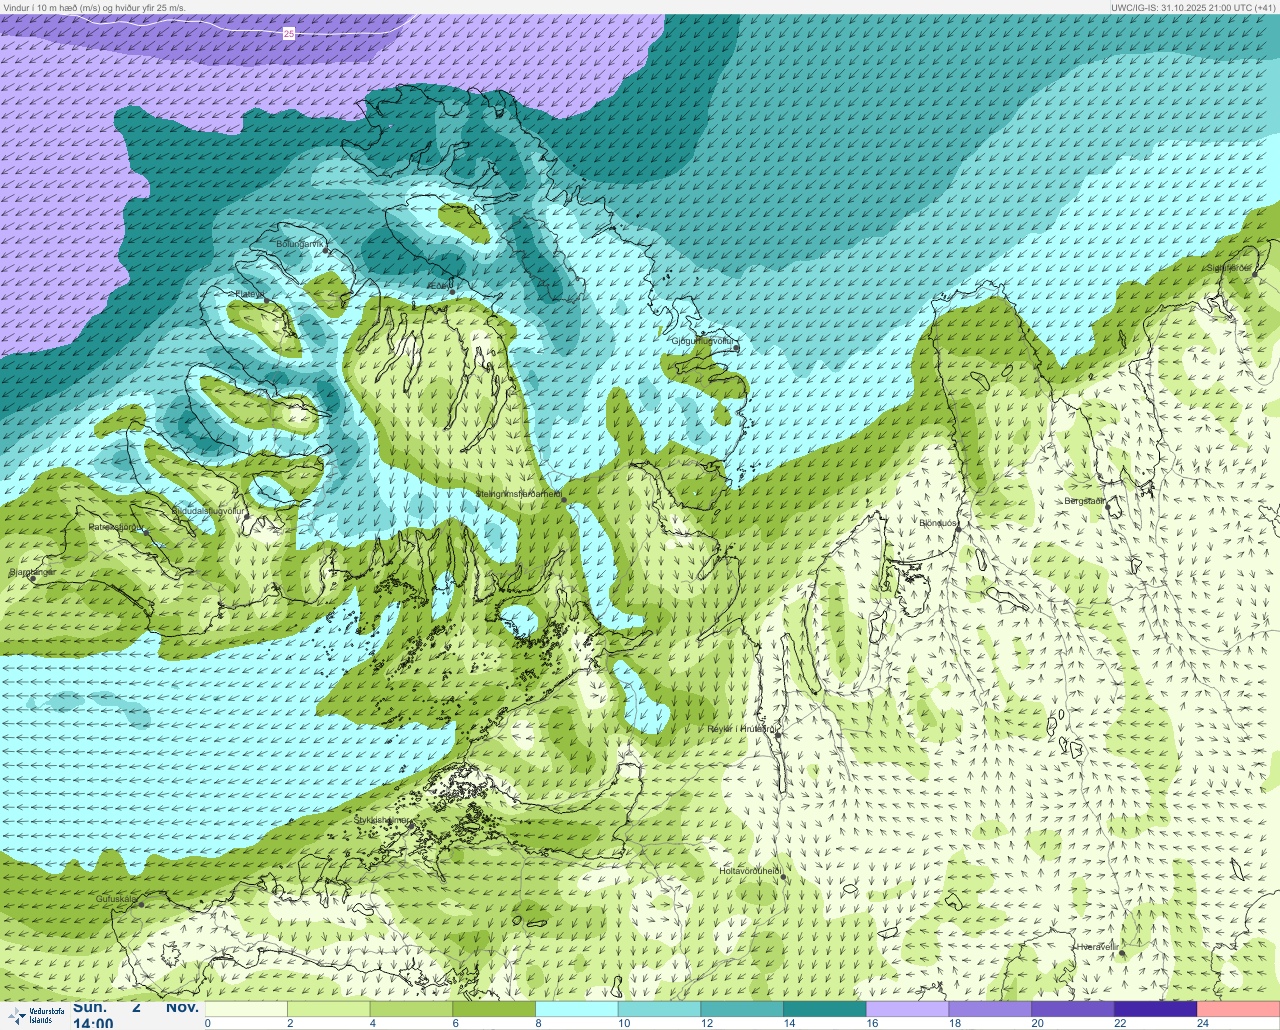Click the Siglufjörður station label
Viewport: 1280px width, 1030px height.
coord(1229,268)
